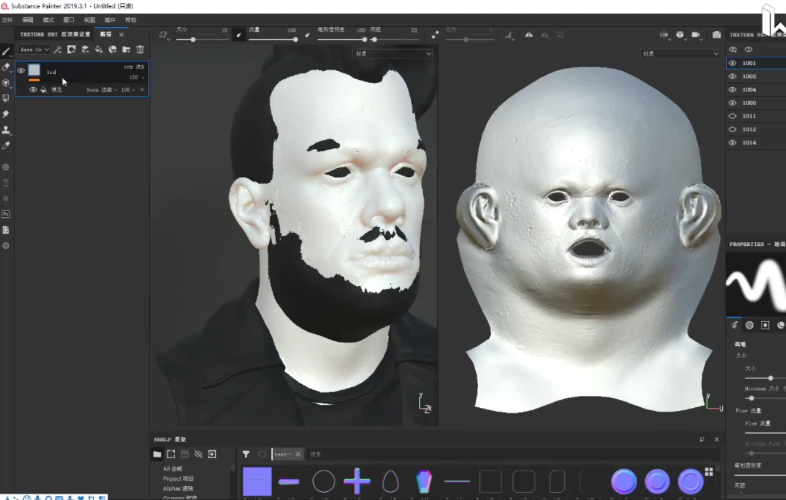Add a folder in the layers toolbar
786x500 pixels.
click(126, 49)
